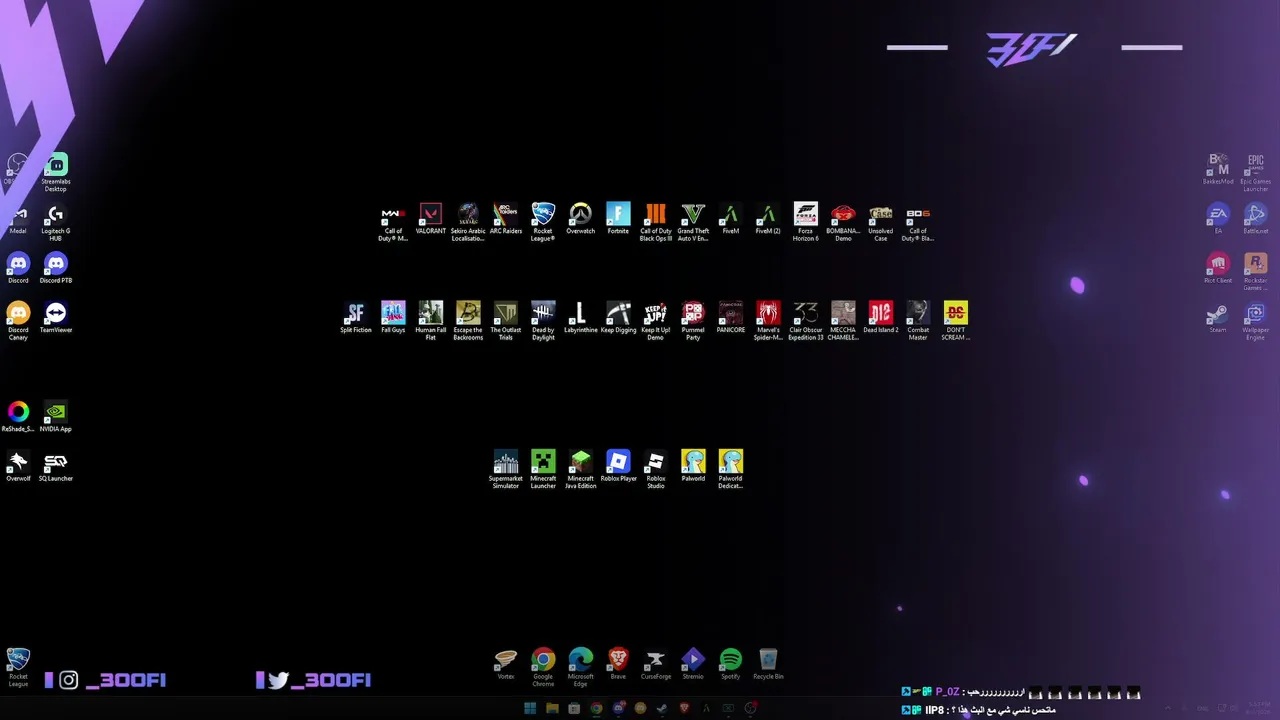
Task: Launch the Split Fiction shortcut
Action: pos(356,318)
